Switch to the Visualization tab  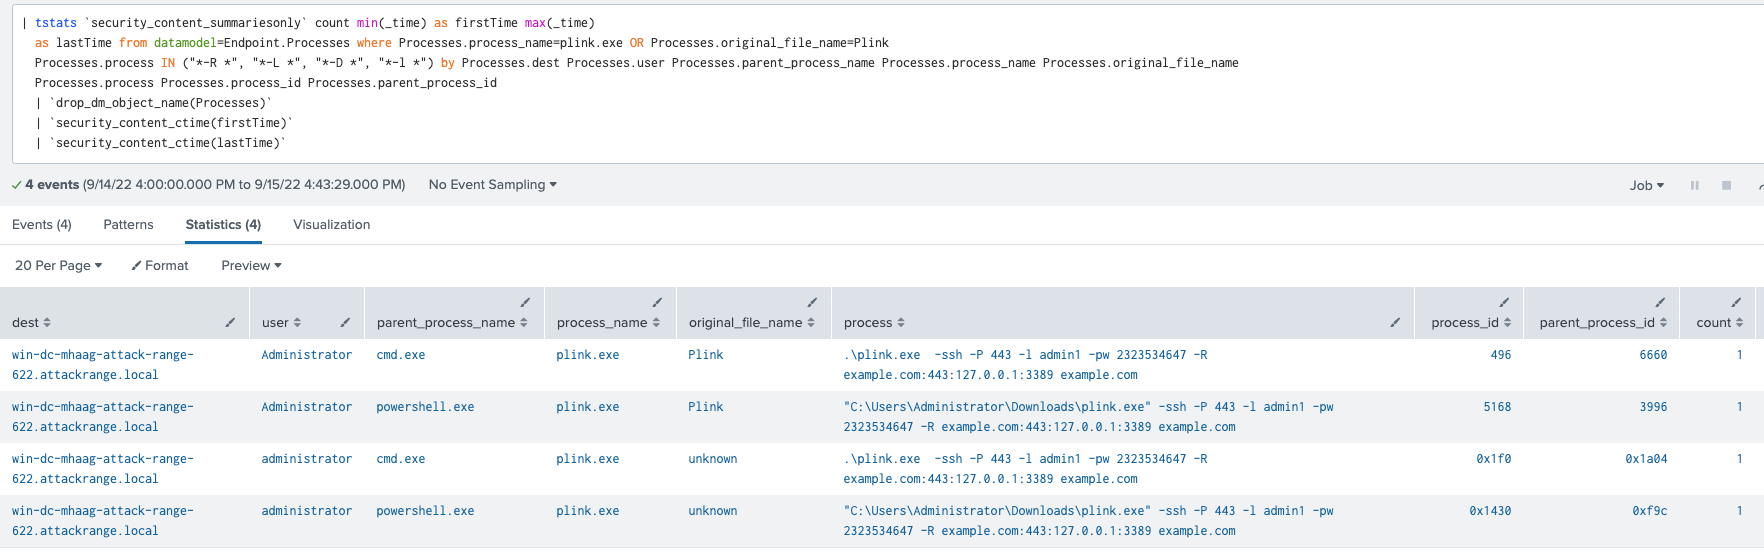click(332, 224)
